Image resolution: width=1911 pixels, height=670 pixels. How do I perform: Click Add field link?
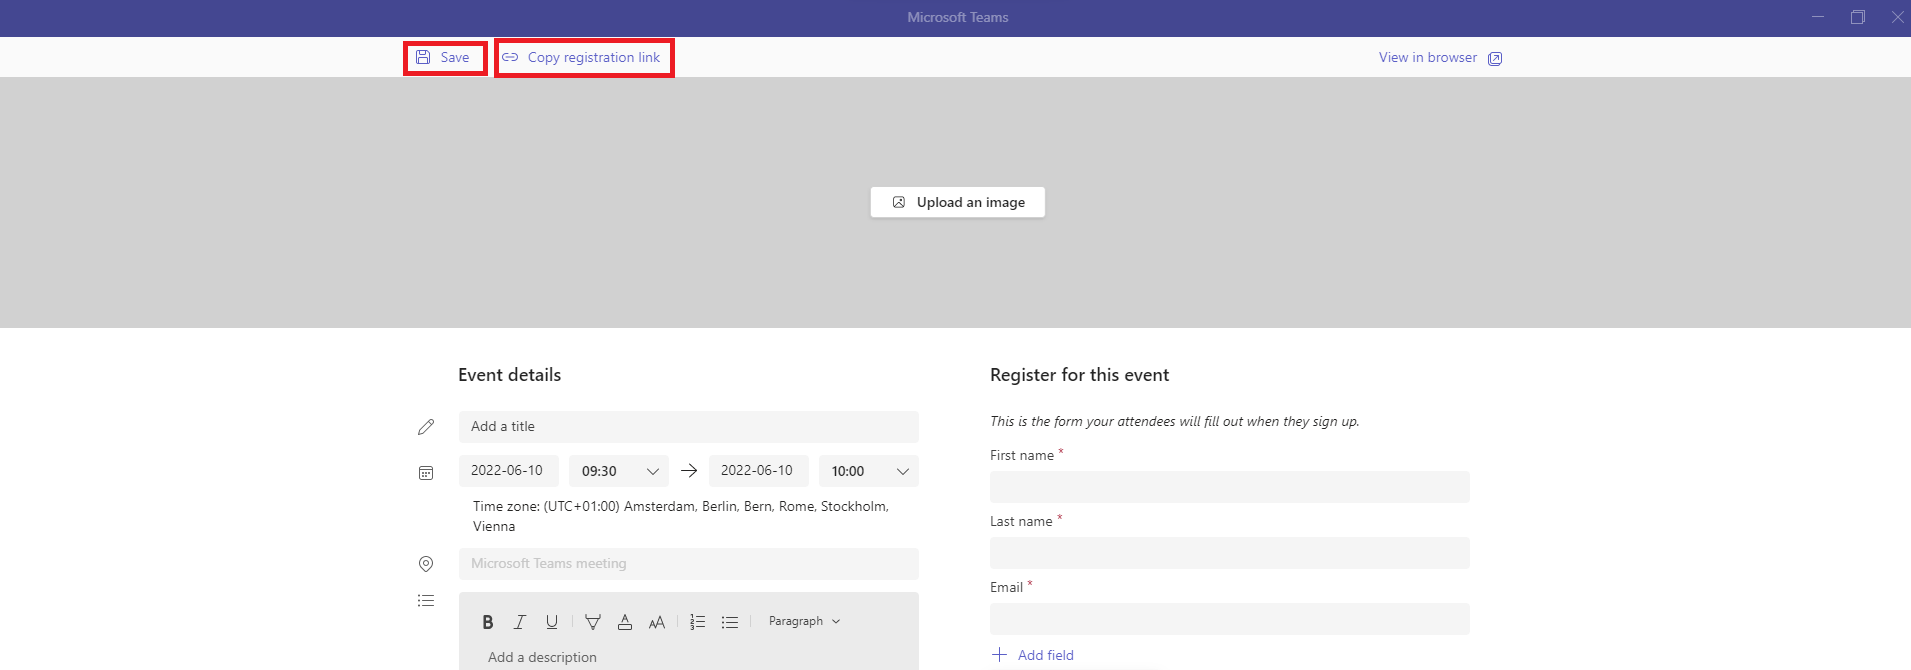point(1033,655)
